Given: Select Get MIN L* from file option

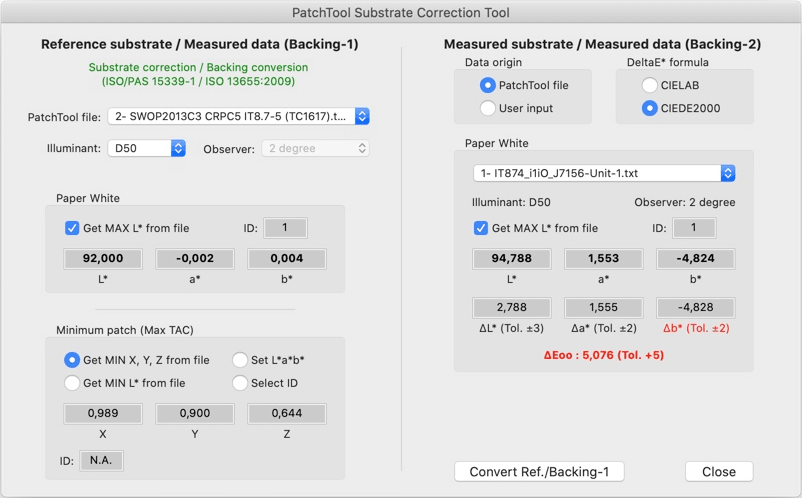Looking at the screenshot, I should tap(72, 383).
